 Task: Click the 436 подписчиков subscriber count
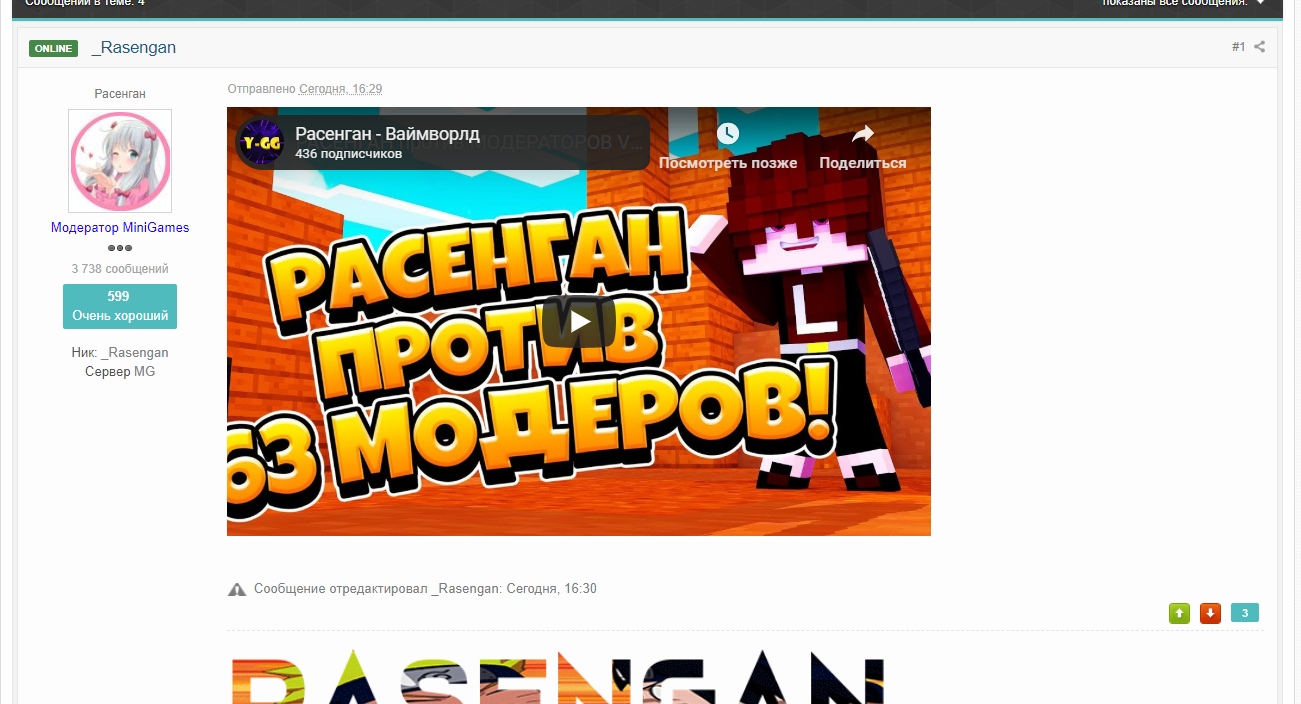coord(348,154)
